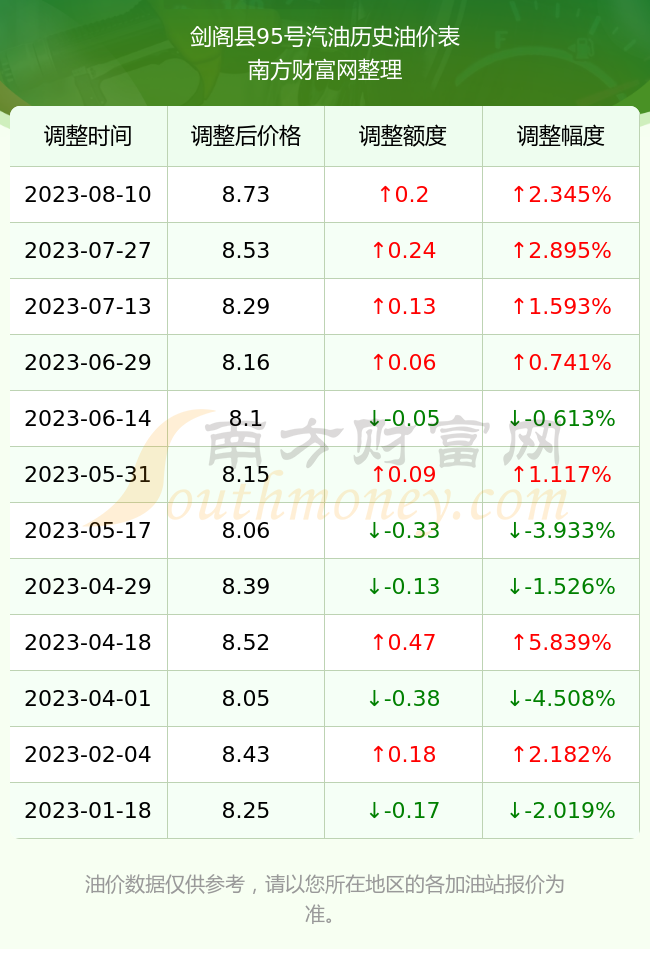
Task: Click the 调整时间 column header
Action: pyautogui.click(x=88, y=136)
